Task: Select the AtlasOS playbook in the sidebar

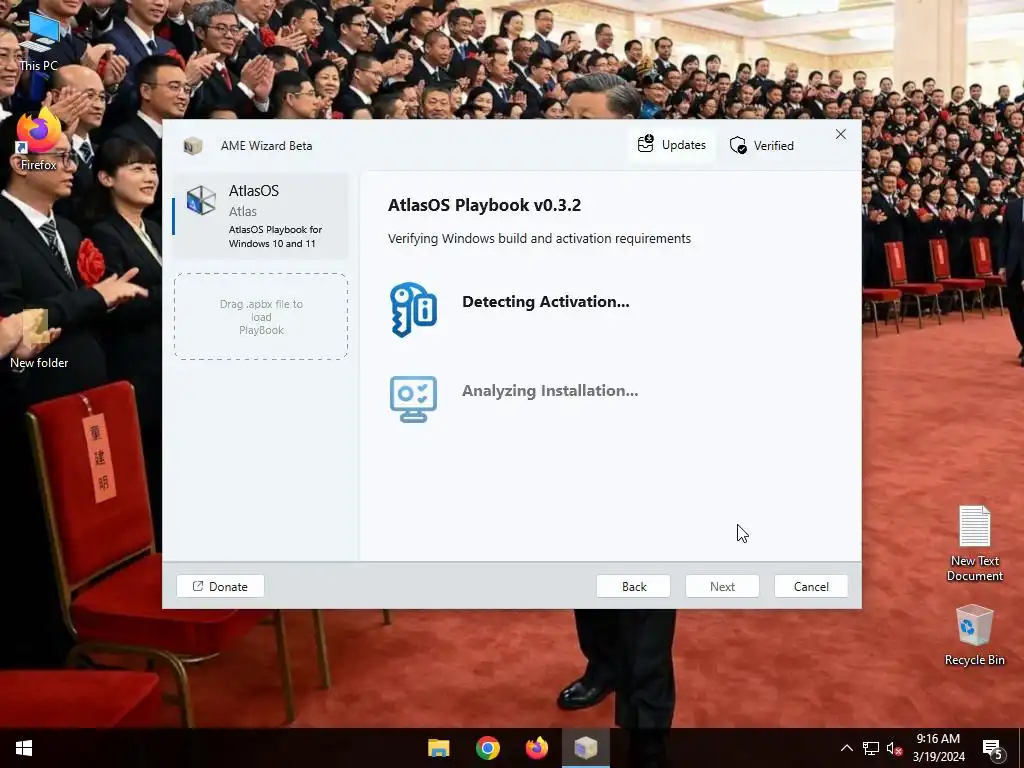Action: [261, 216]
